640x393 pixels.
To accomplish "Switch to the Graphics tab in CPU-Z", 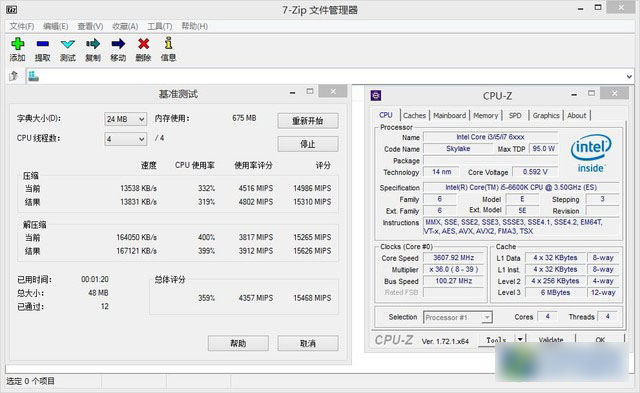I will coord(546,115).
